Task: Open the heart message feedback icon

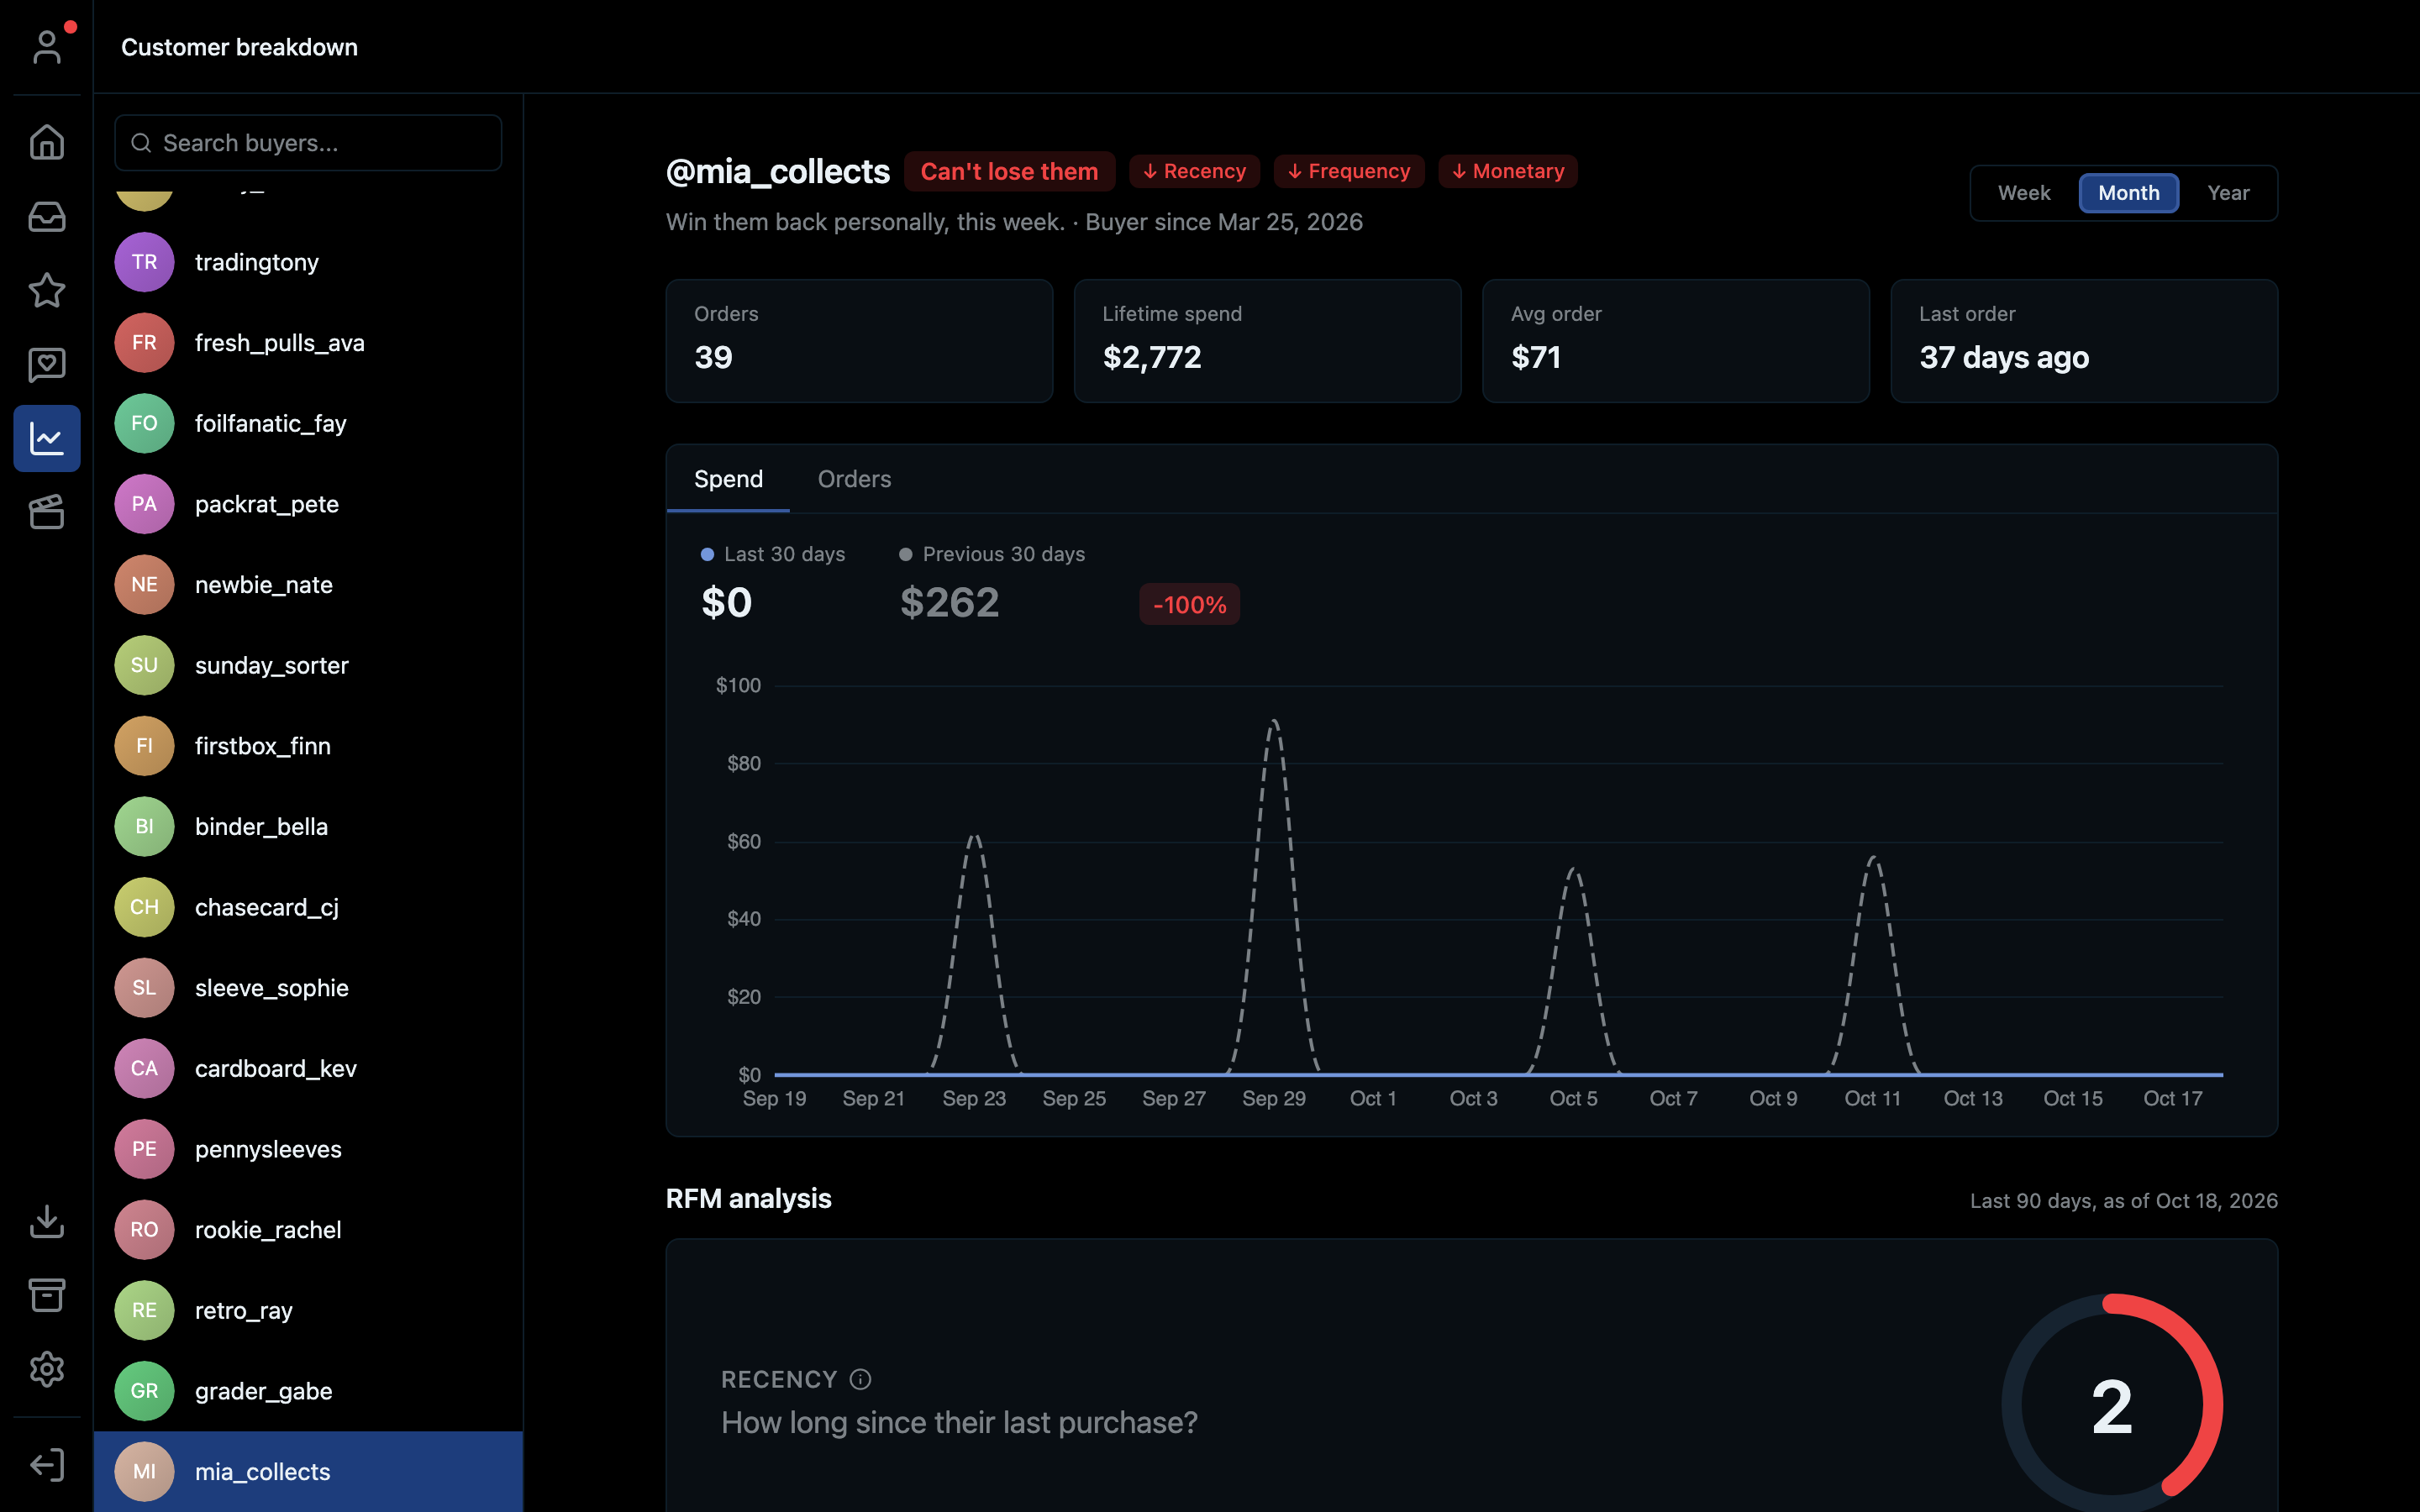Action: point(47,364)
